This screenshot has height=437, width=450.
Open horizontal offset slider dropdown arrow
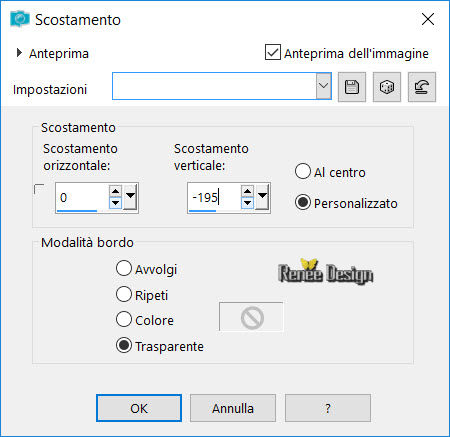click(x=130, y=197)
